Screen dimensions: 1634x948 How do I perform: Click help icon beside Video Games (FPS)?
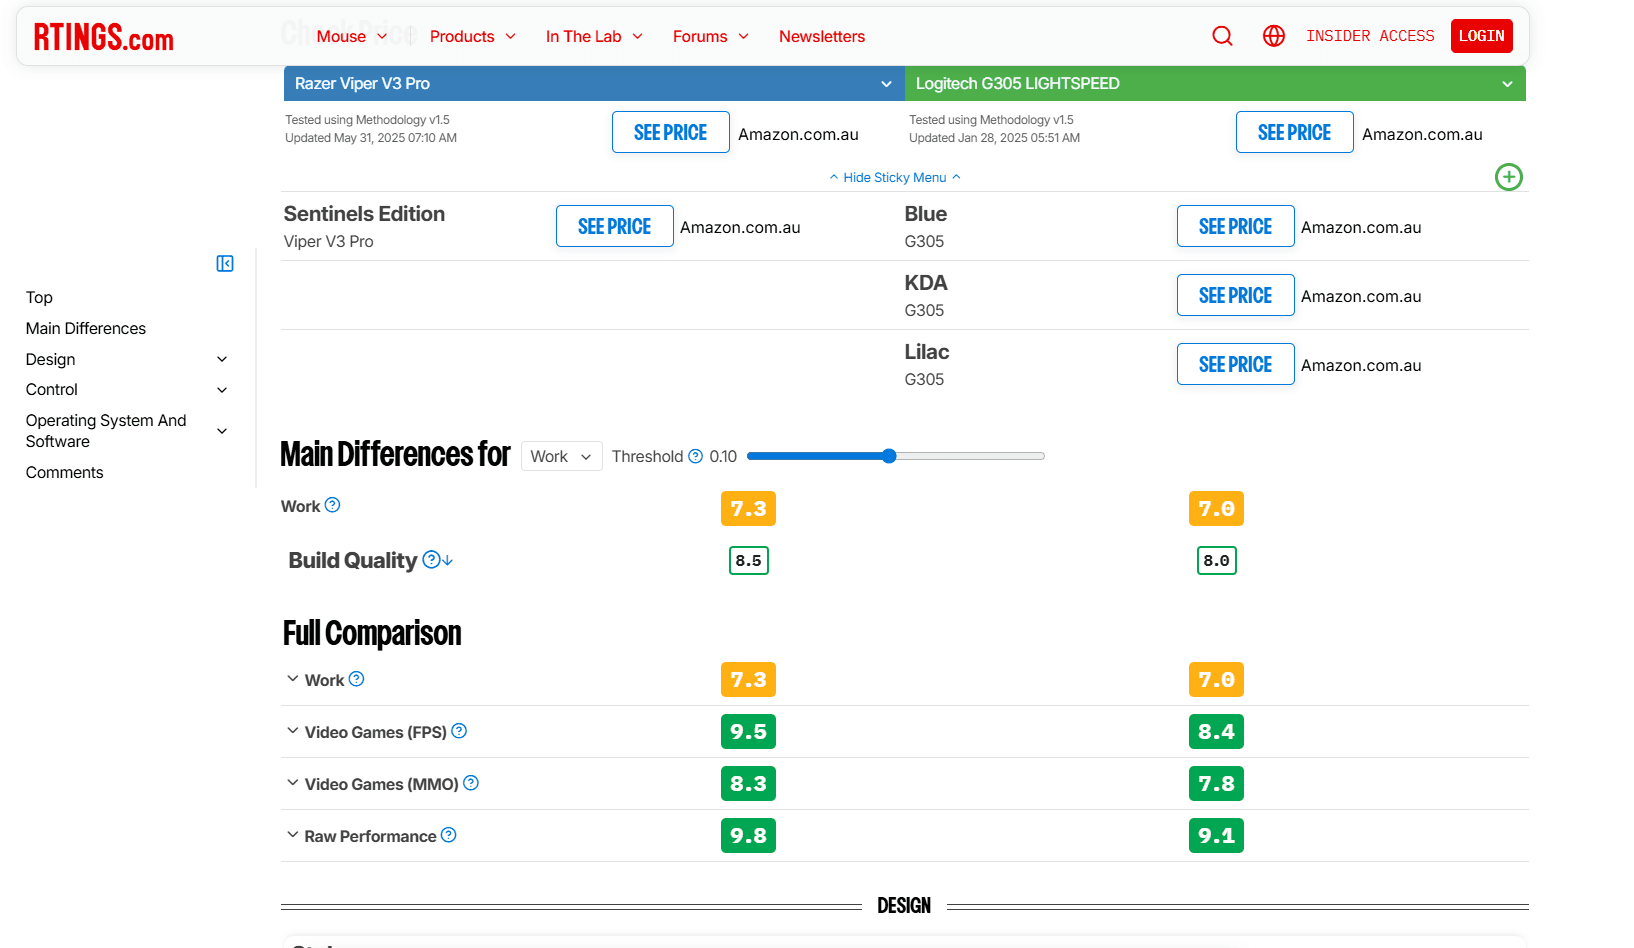[x=459, y=731]
